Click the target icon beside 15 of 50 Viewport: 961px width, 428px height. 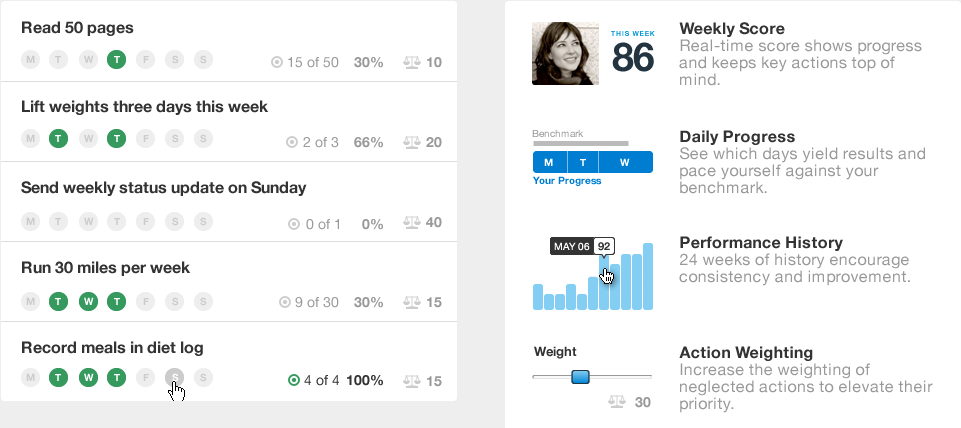(x=277, y=62)
